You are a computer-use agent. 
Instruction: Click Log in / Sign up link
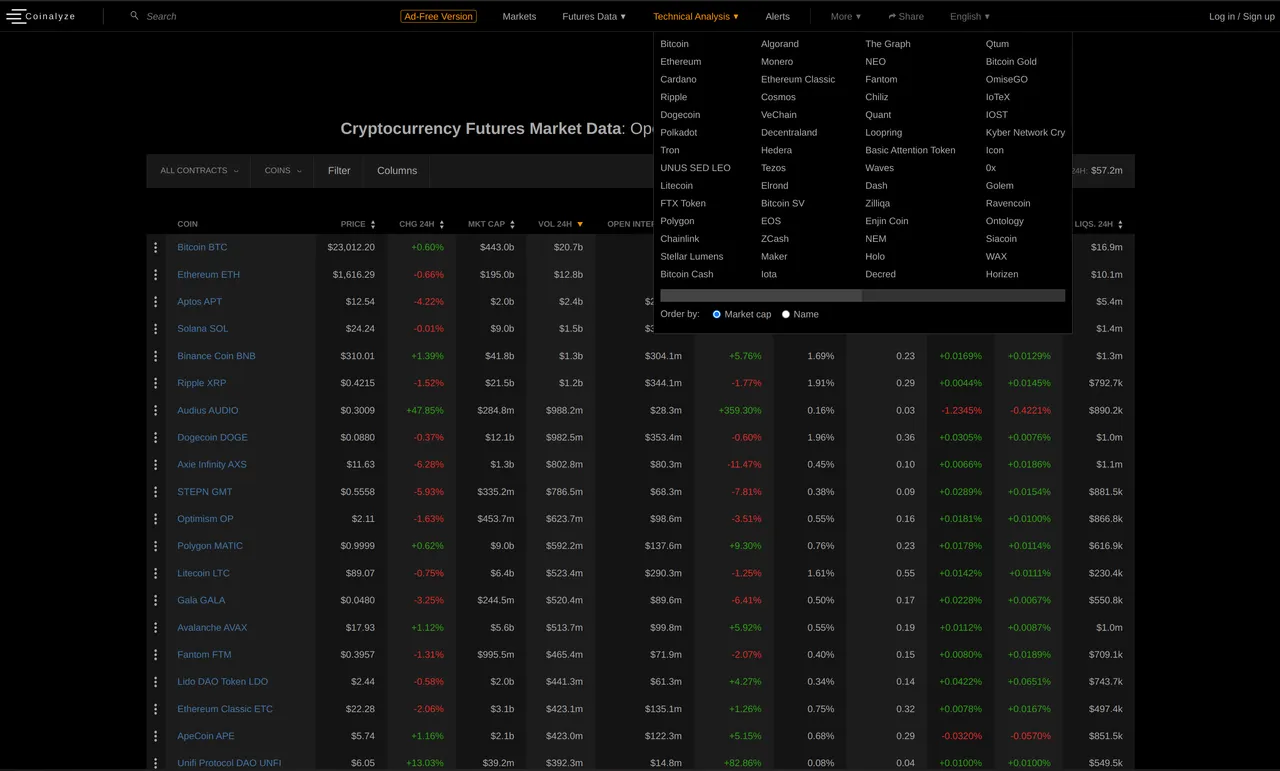pyautogui.click(x=1242, y=16)
